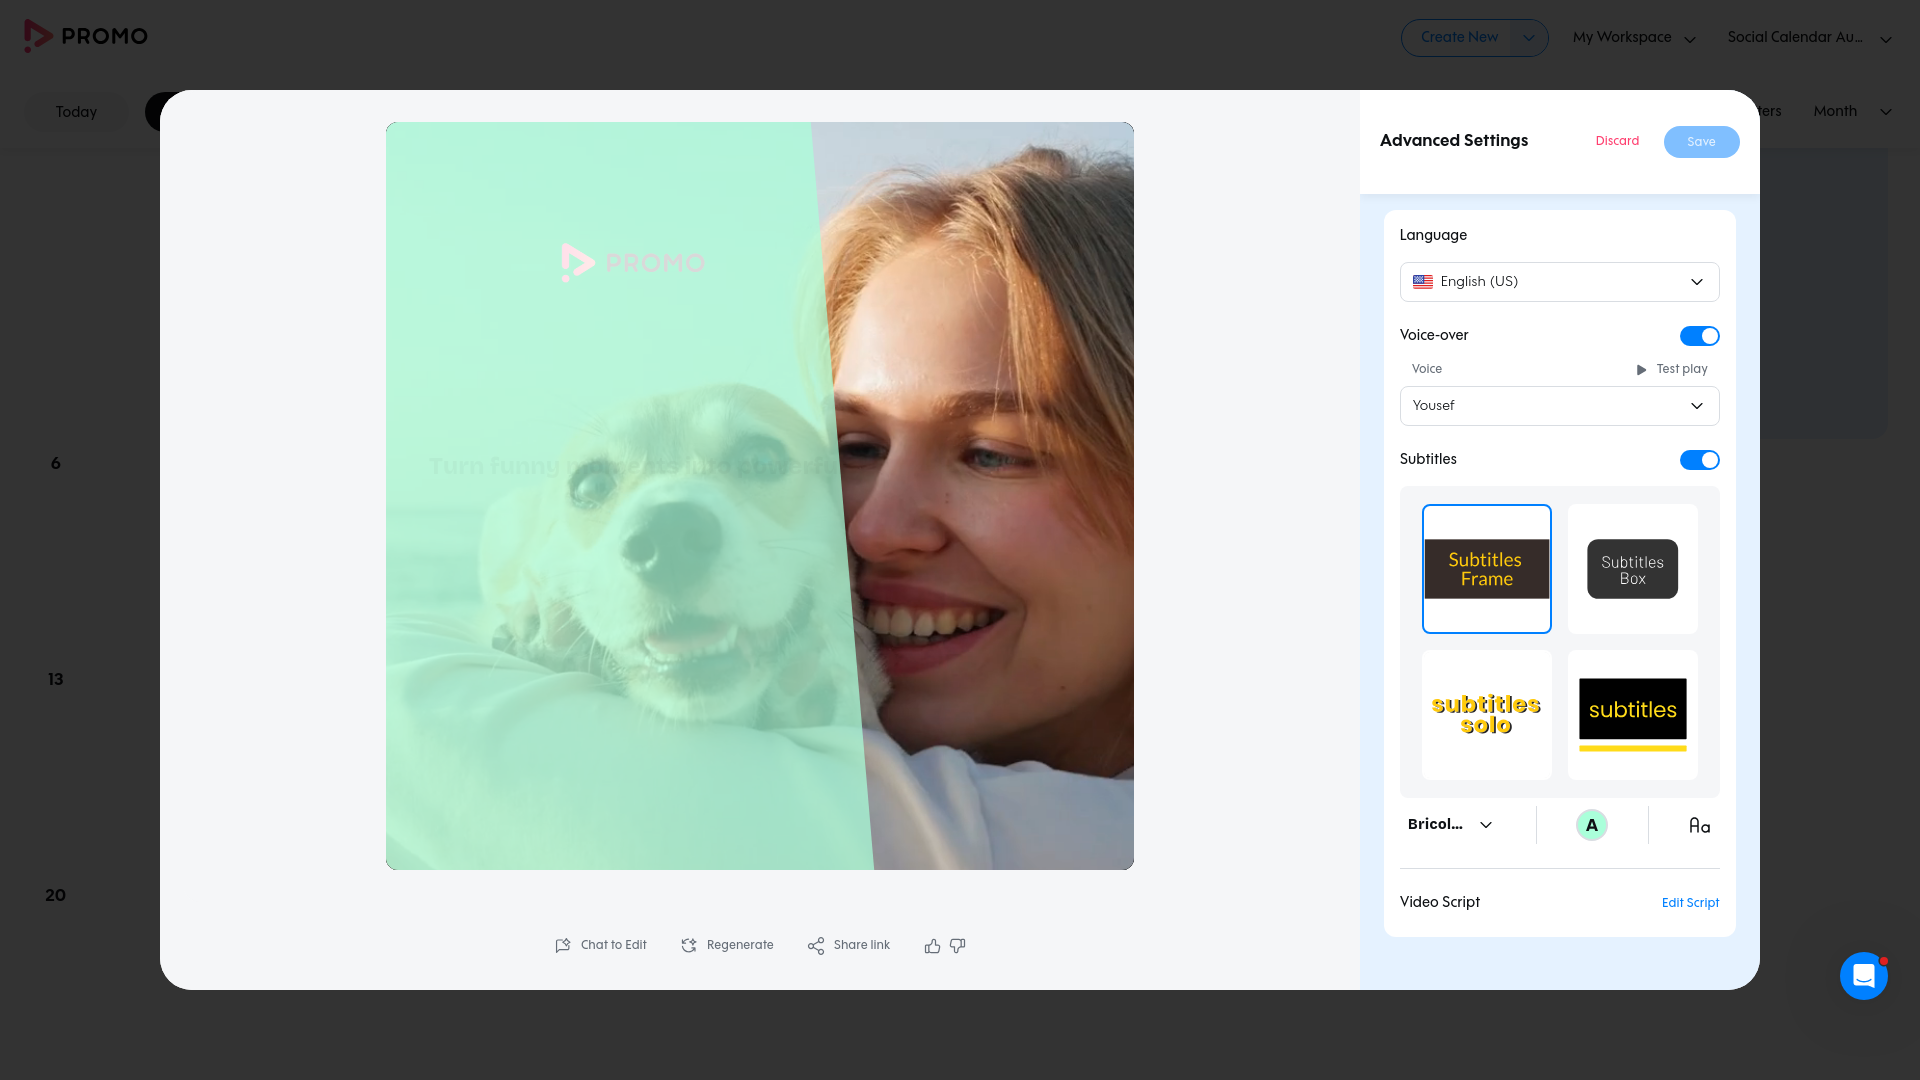Click the calendar date 6
This screenshot has width=1920, height=1080.
pyautogui.click(x=56, y=464)
